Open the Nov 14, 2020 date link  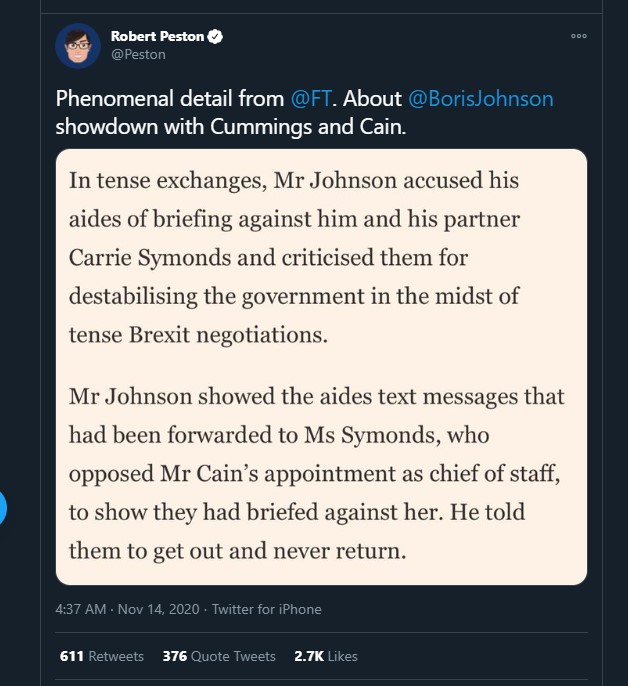tap(158, 609)
